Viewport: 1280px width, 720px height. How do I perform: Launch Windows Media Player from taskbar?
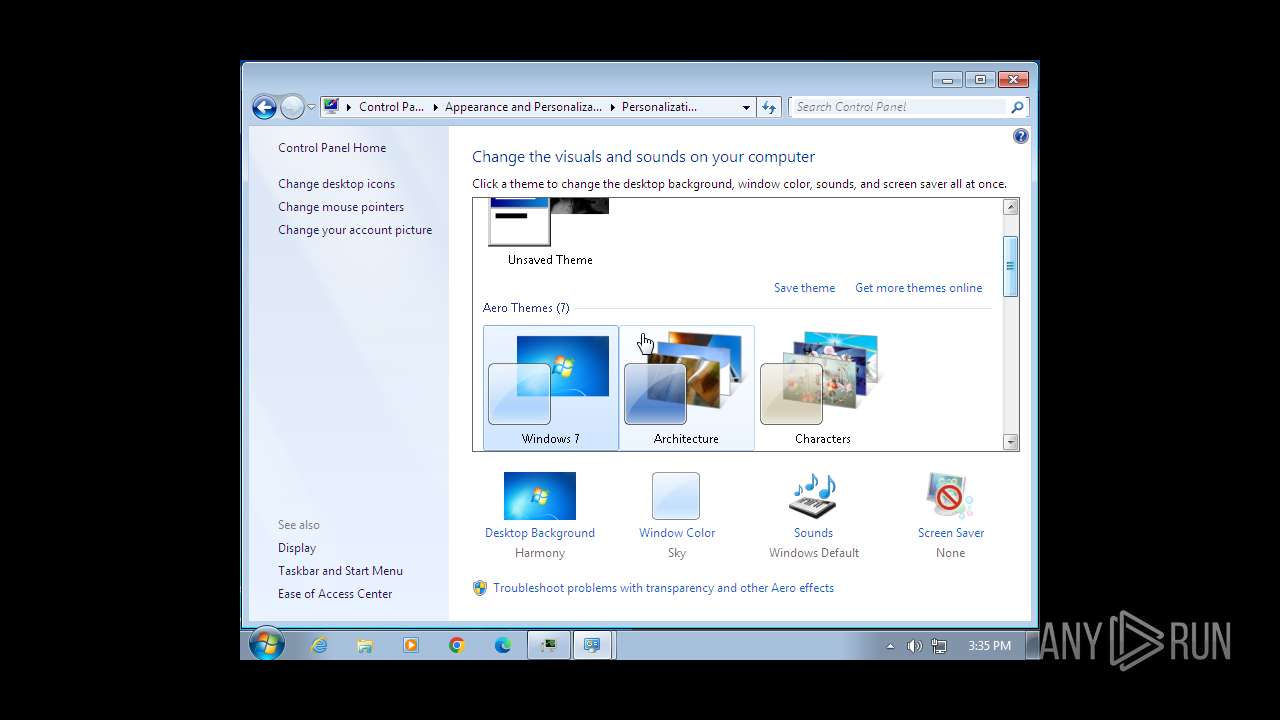tap(411, 646)
